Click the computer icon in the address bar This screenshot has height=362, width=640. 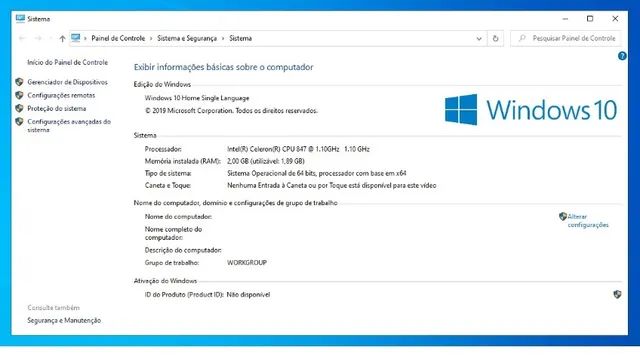pyautogui.click(x=76, y=38)
